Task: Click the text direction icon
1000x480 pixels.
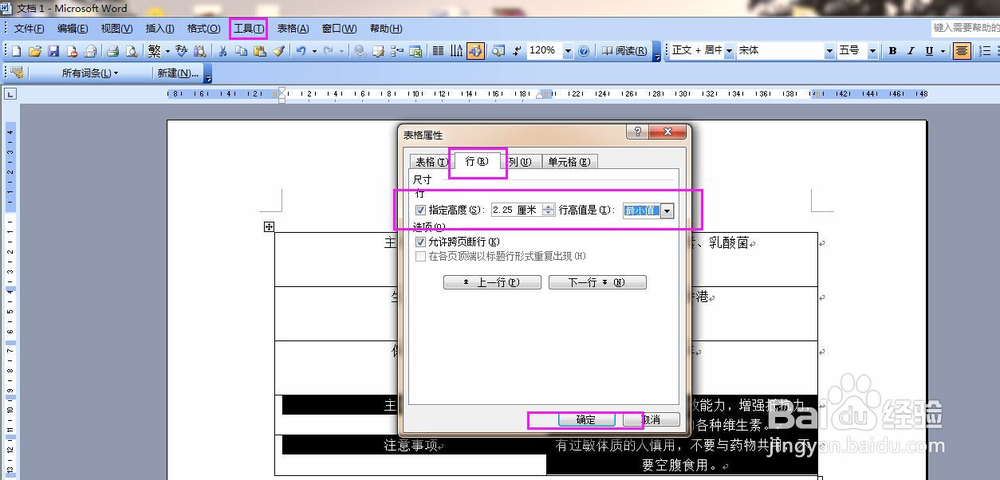Action: click(x=456, y=51)
